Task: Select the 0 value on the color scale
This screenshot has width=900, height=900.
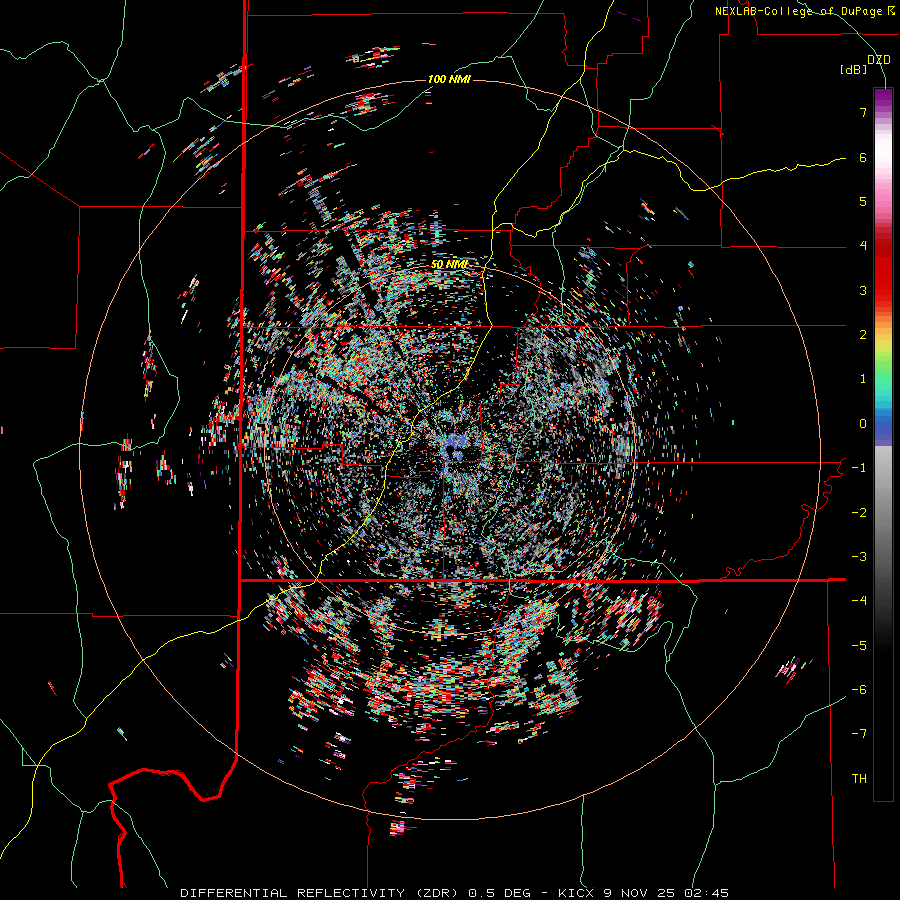Action: coord(863,424)
